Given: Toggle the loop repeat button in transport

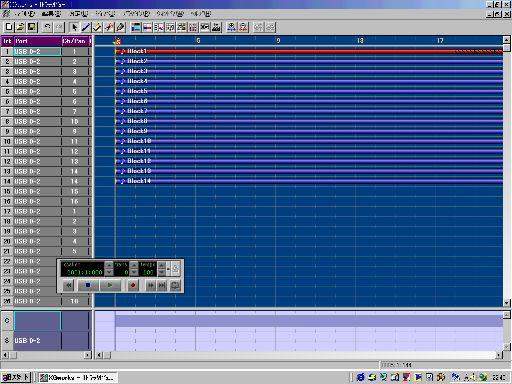Looking at the screenshot, I should (x=175, y=285).
